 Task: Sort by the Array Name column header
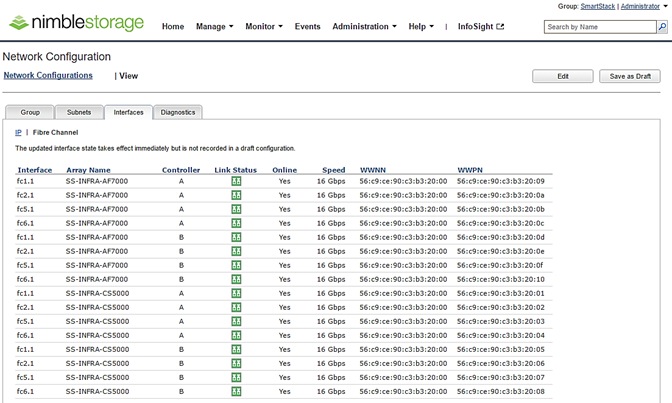88,170
